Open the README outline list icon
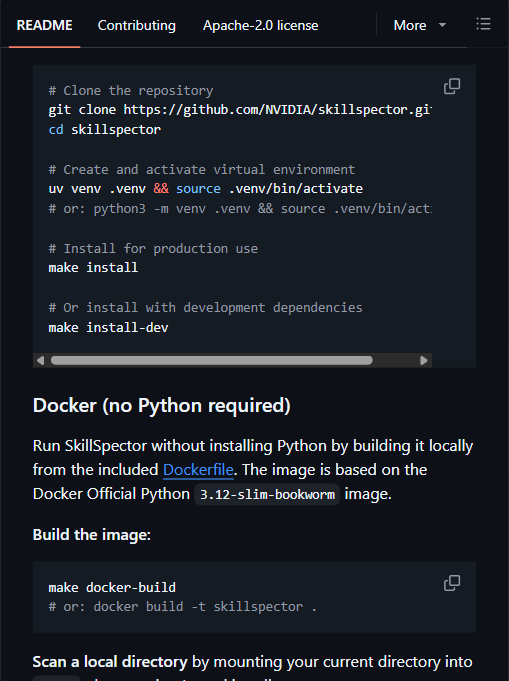This screenshot has height=681, width=509. point(483,24)
